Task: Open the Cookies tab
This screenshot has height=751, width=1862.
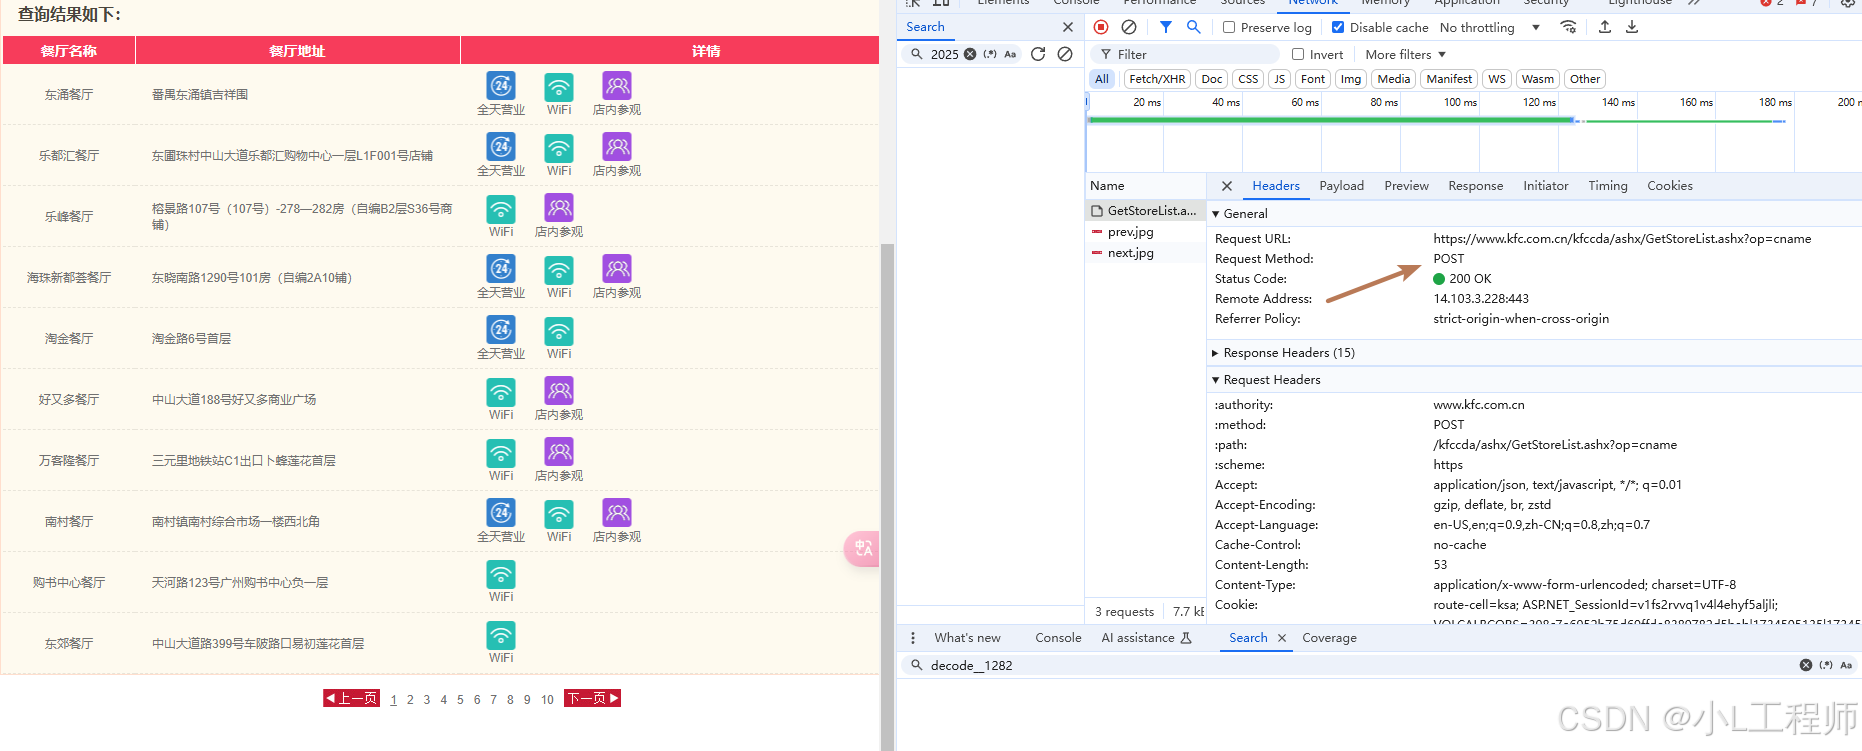Action: (1669, 186)
